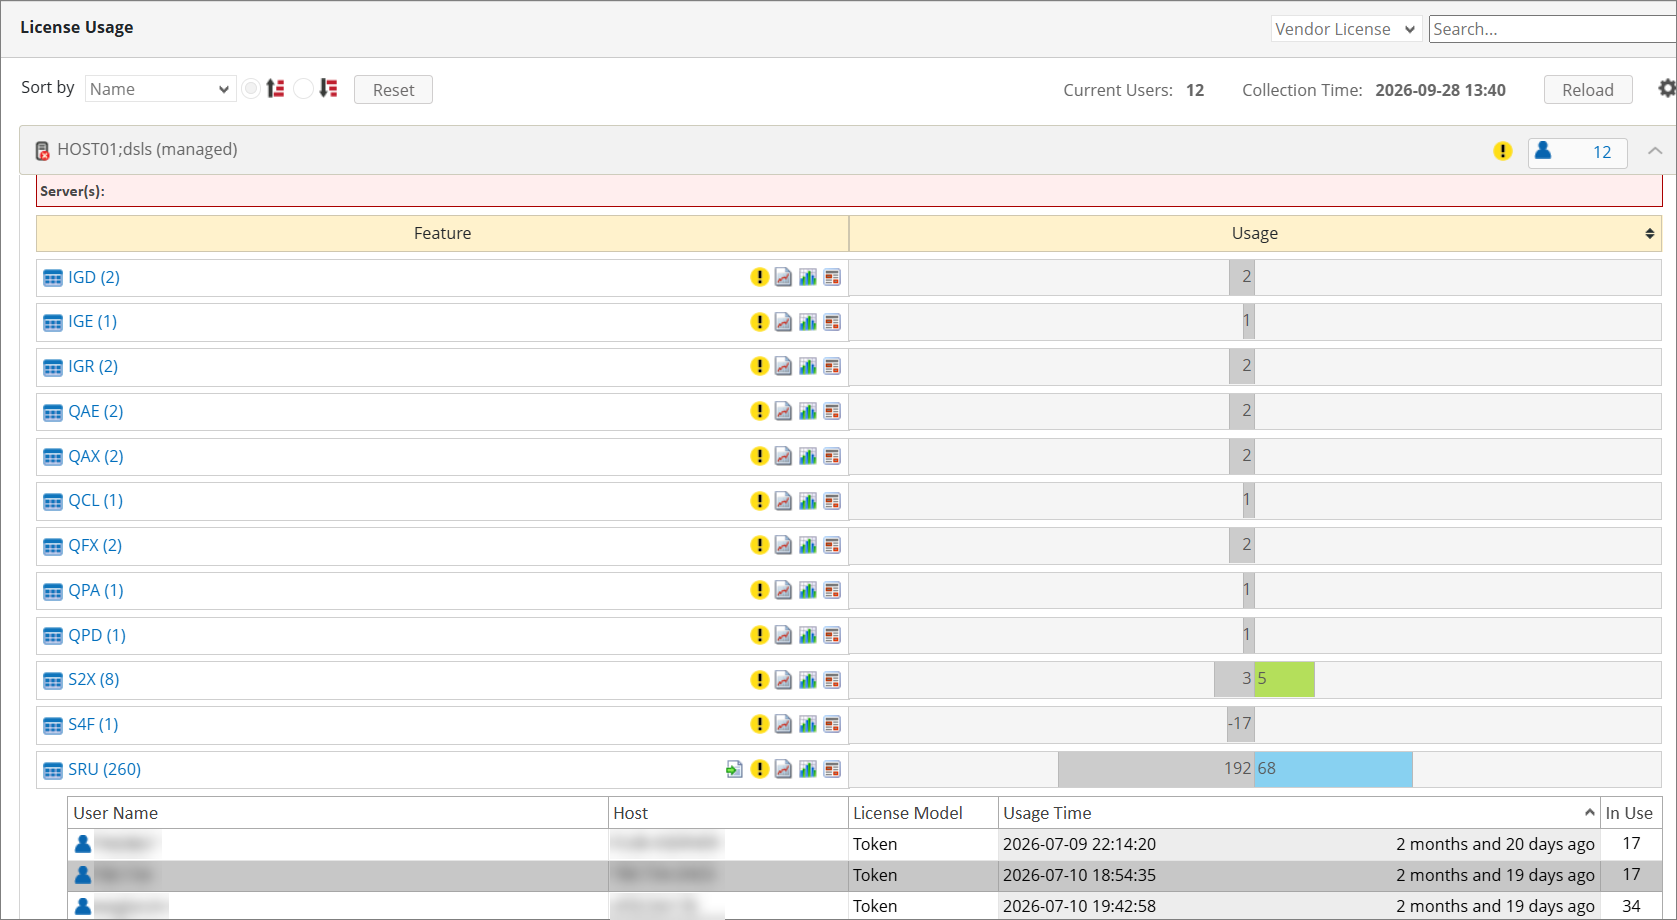Select the ascending sort radio button
1677x920 pixels.
click(251, 89)
